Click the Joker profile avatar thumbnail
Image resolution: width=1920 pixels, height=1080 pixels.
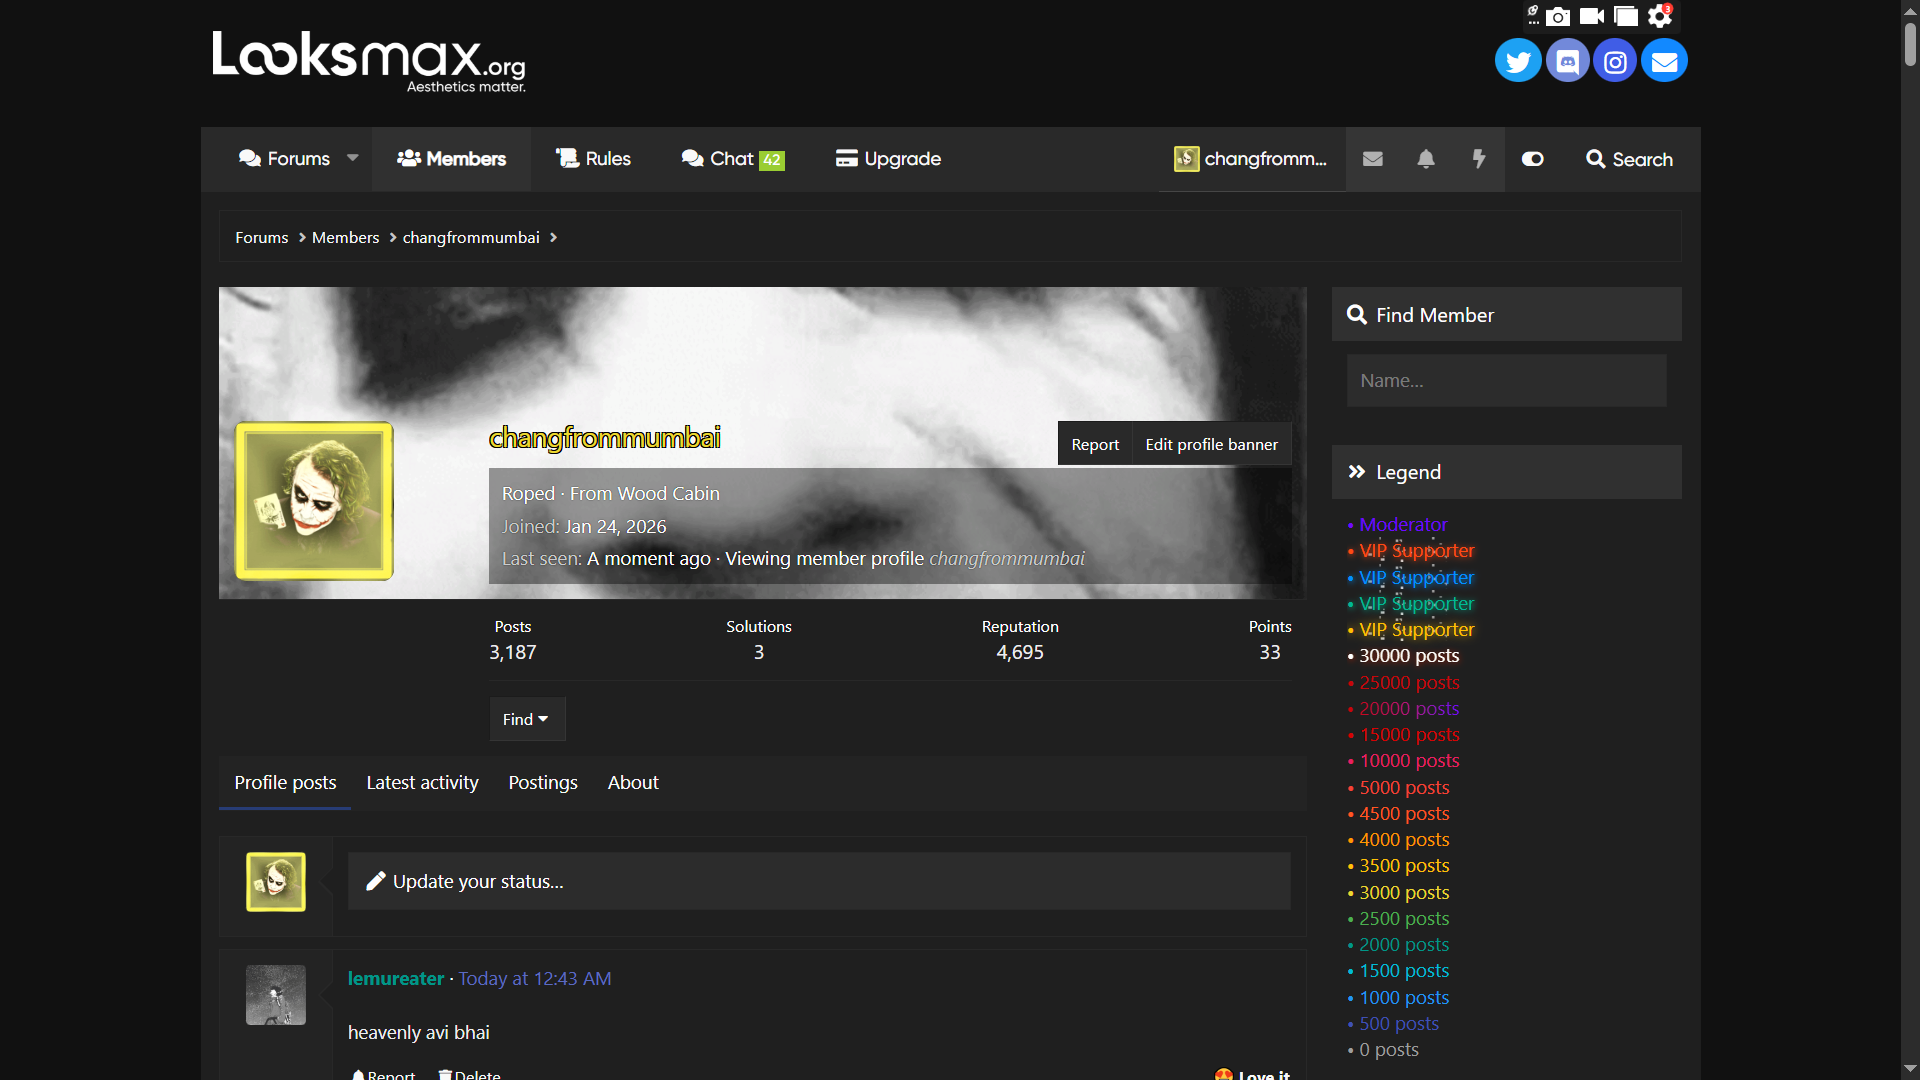314,501
